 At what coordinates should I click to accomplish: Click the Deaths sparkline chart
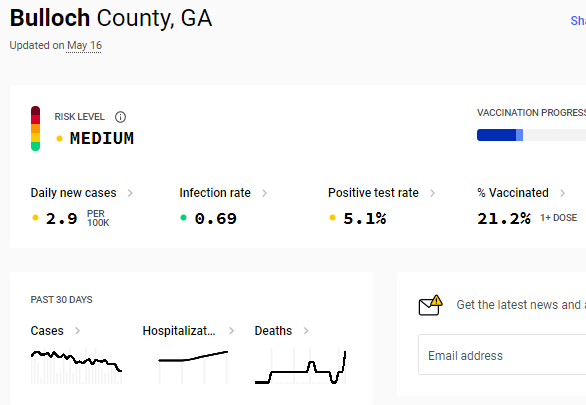point(300,366)
